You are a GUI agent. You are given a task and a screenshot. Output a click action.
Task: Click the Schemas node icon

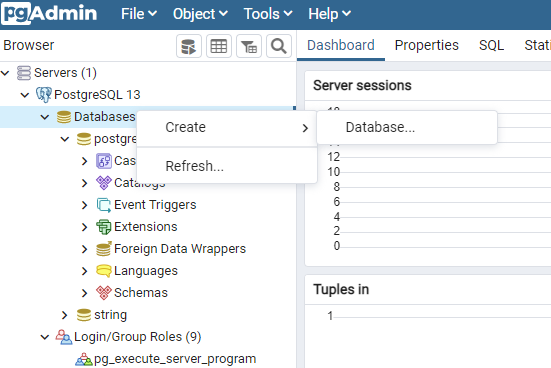coord(104,292)
